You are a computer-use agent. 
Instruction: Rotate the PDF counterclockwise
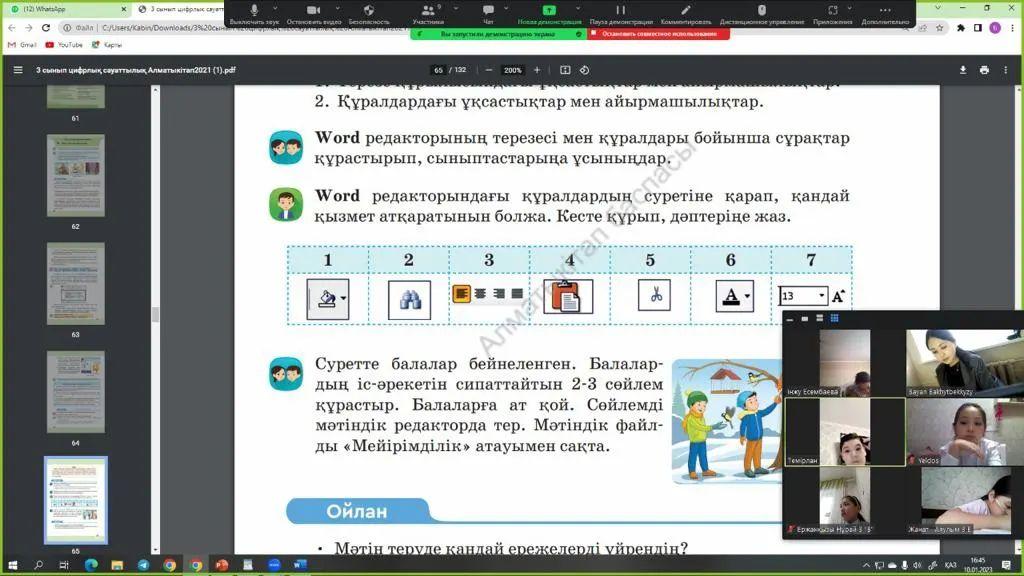[x=584, y=70]
